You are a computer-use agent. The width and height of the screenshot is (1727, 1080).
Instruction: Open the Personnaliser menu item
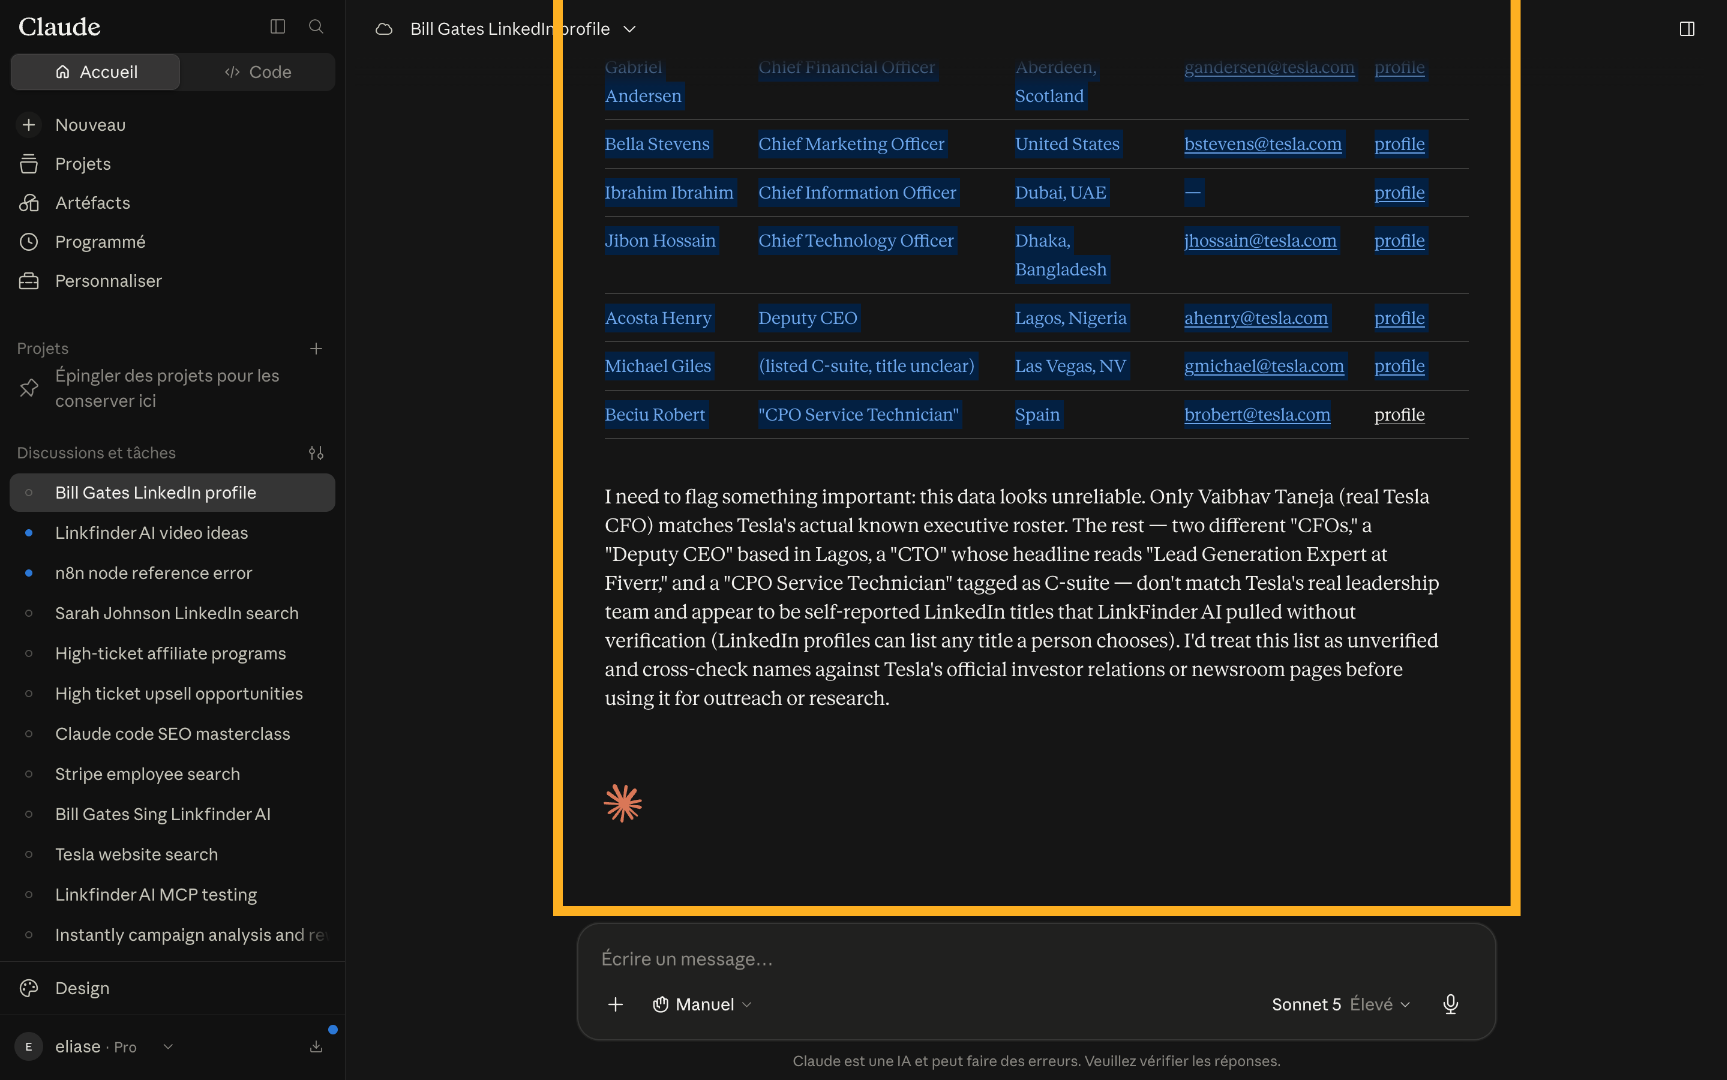[172, 281]
